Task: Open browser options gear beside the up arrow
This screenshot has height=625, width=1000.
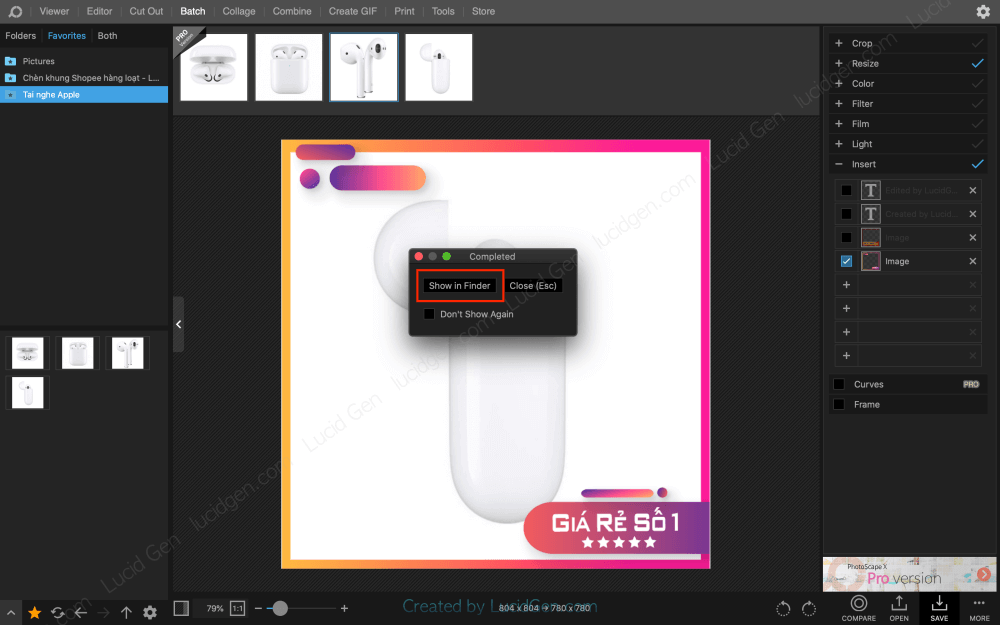Action: (150, 613)
